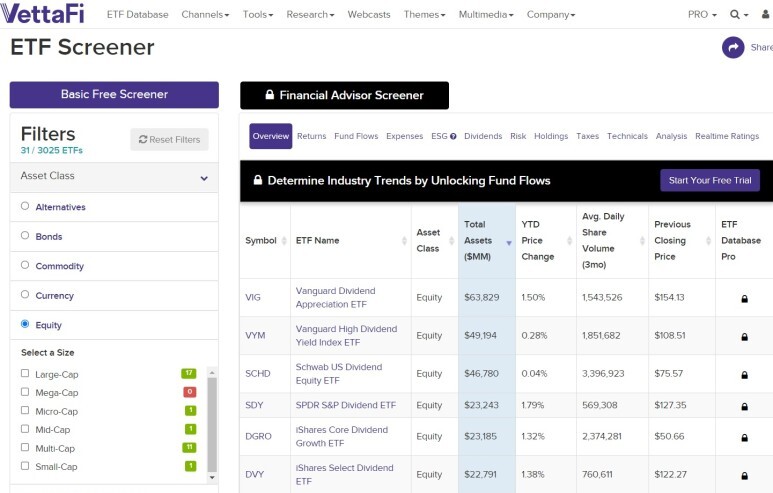
Task: Switch to the Holdings tab
Action: (551, 136)
